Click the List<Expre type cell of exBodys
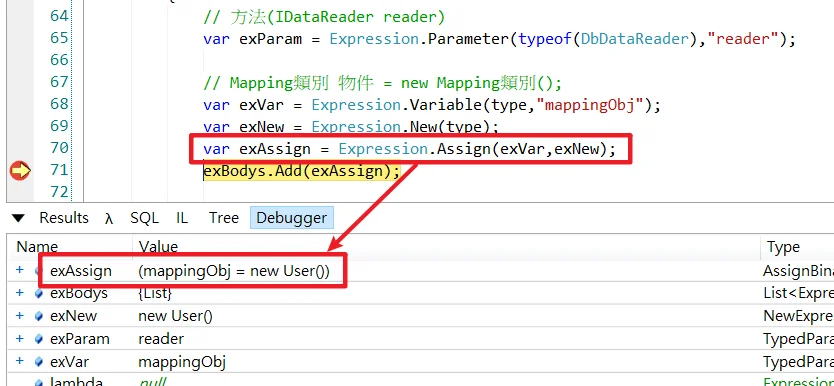The image size is (834, 386). coord(798,294)
